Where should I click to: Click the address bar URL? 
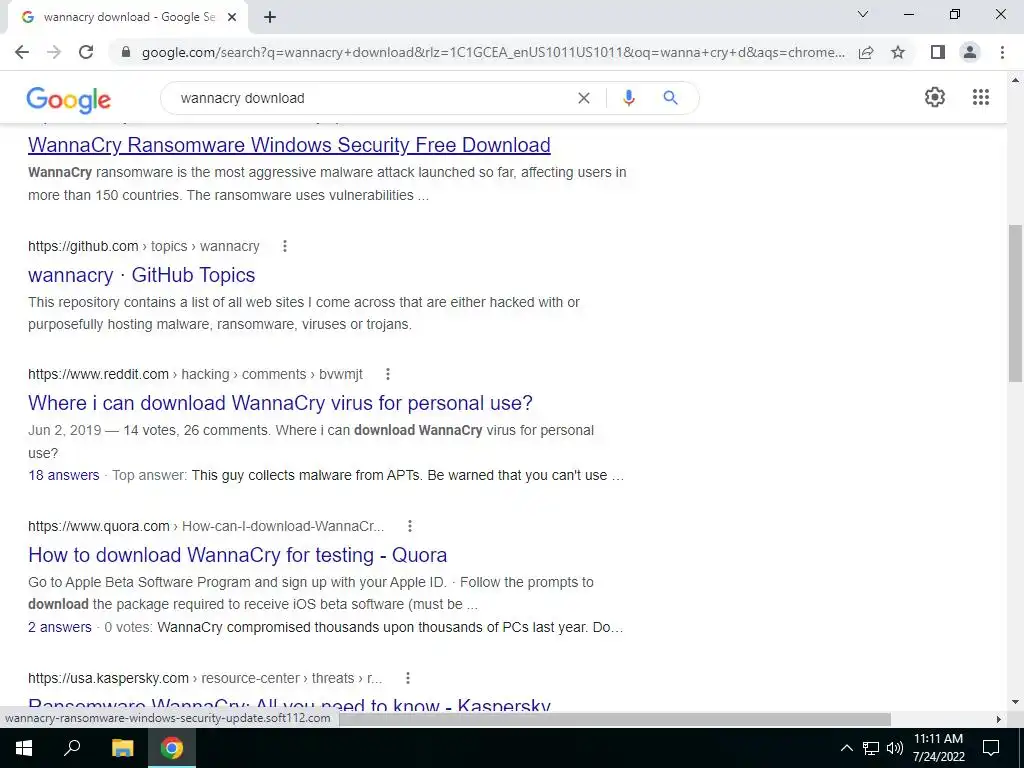[x=493, y=52]
